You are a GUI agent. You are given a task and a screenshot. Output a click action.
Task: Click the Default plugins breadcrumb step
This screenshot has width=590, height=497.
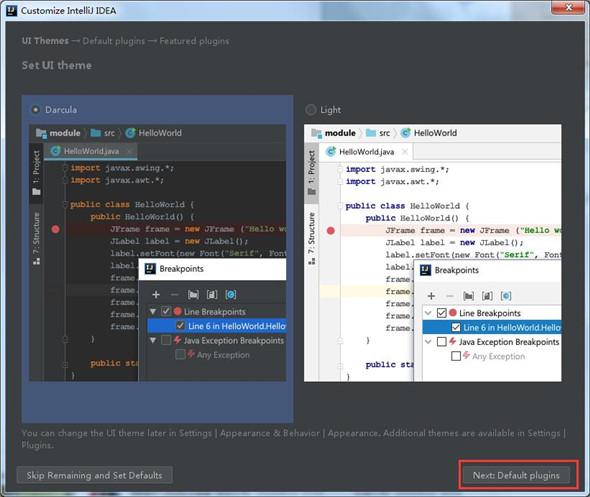[x=114, y=41]
